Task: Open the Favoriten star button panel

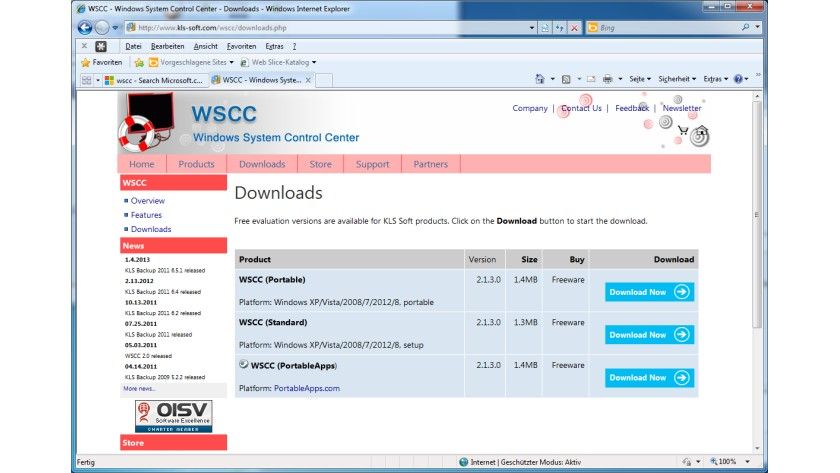Action: [102, 63]
